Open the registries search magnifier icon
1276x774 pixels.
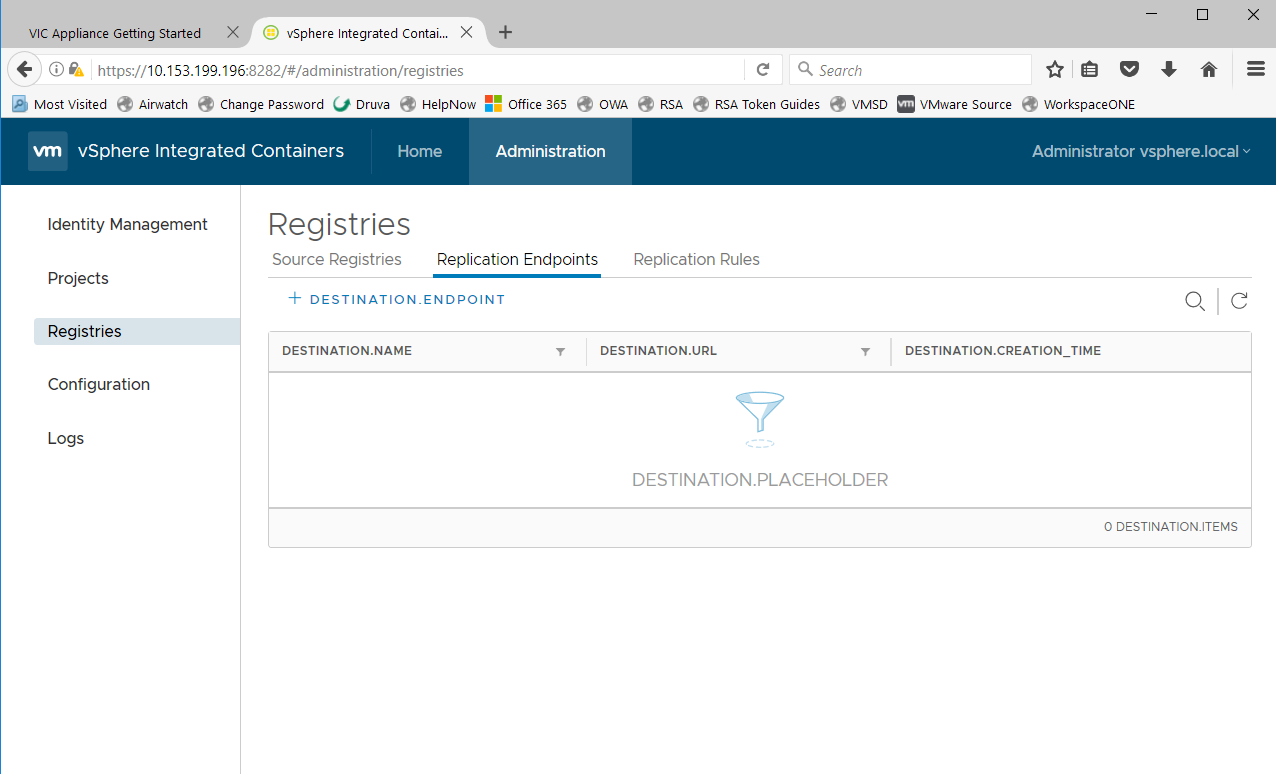(1194, 301)
